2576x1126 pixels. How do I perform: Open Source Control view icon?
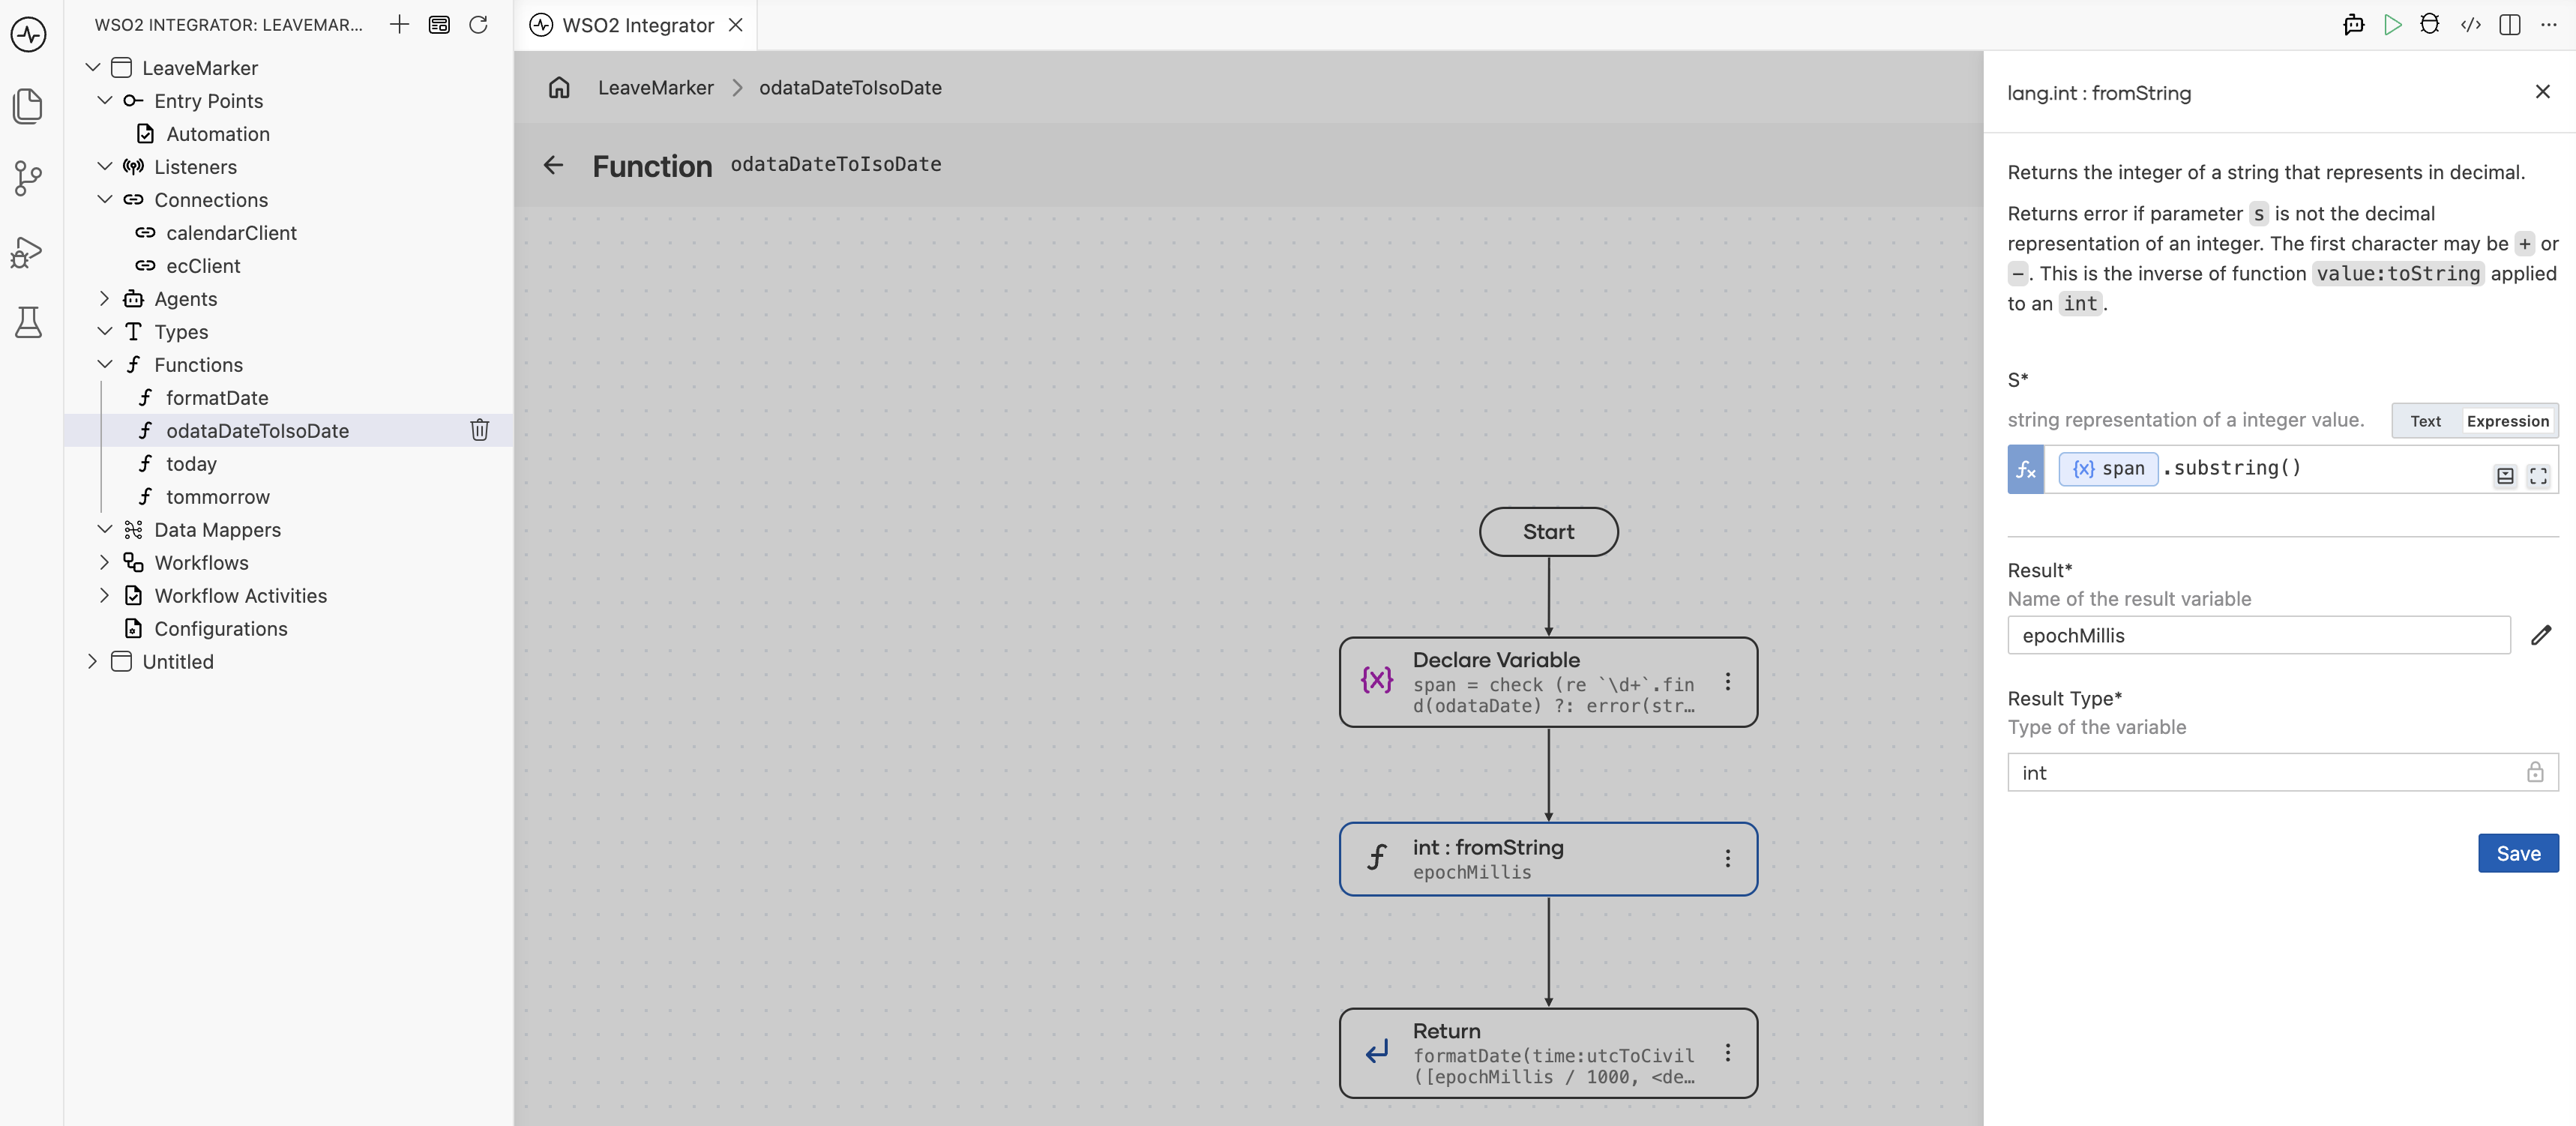pyautogui.click(x=29, y=179)
